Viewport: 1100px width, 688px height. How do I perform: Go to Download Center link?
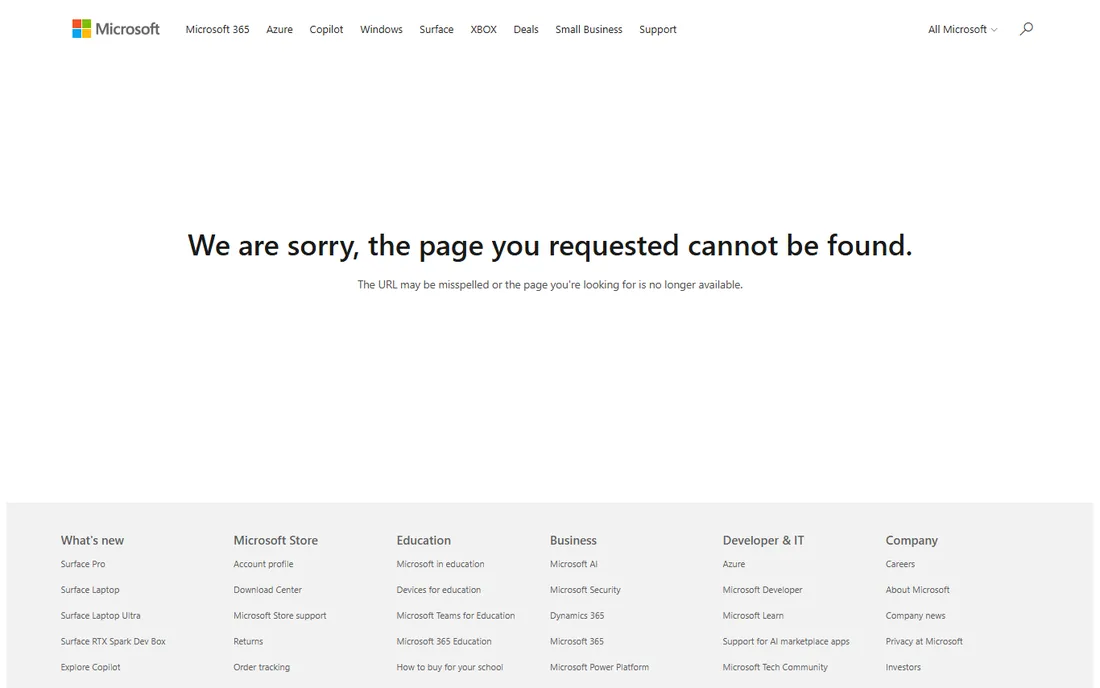click(x=267, y=590)
